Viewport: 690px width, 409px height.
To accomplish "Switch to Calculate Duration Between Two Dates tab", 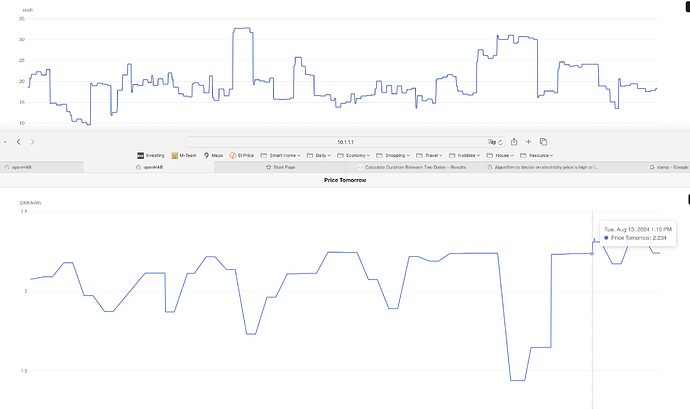I will pos(411,167).
